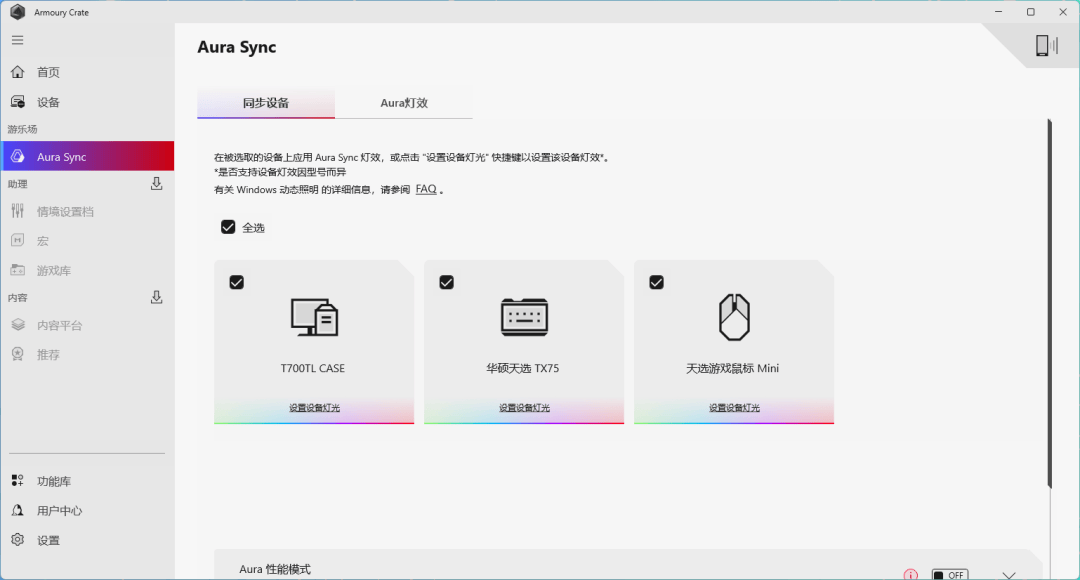
Task: Click the T700TL CASE computer icon
Action: [x=314, y=317]
